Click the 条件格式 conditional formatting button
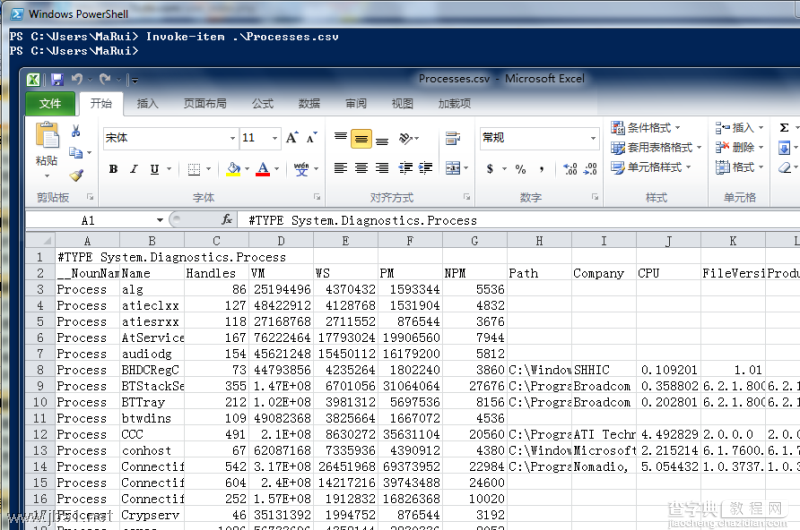800x530 pixels. 646,128
